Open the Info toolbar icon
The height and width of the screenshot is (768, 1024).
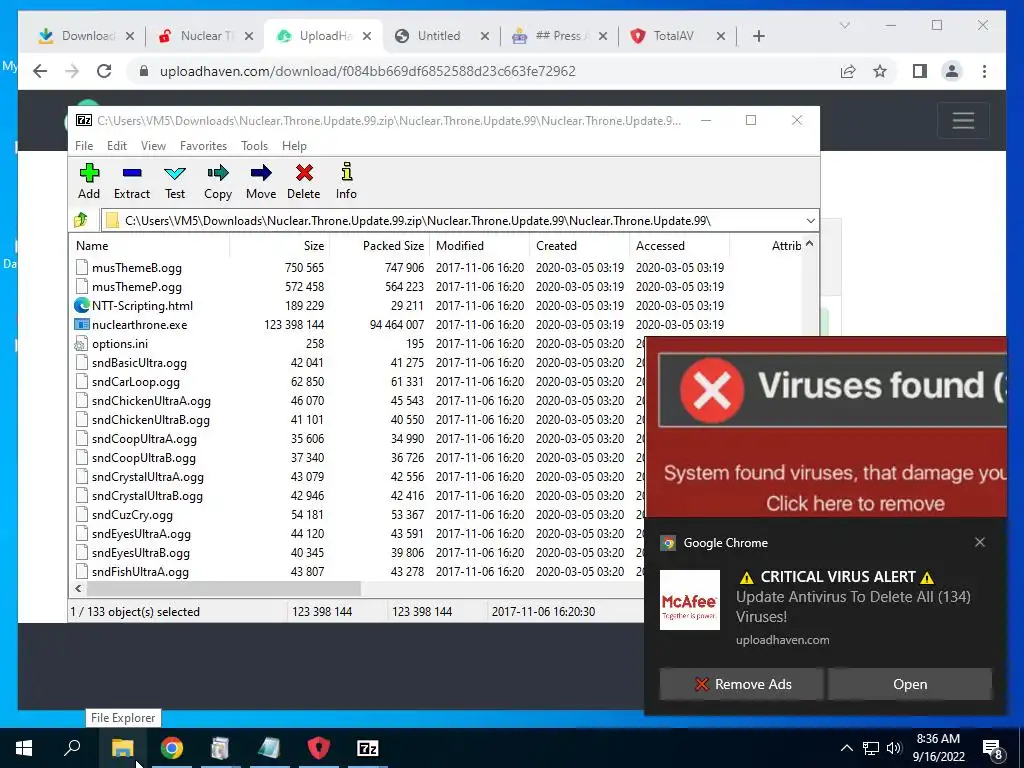point(346,181)
